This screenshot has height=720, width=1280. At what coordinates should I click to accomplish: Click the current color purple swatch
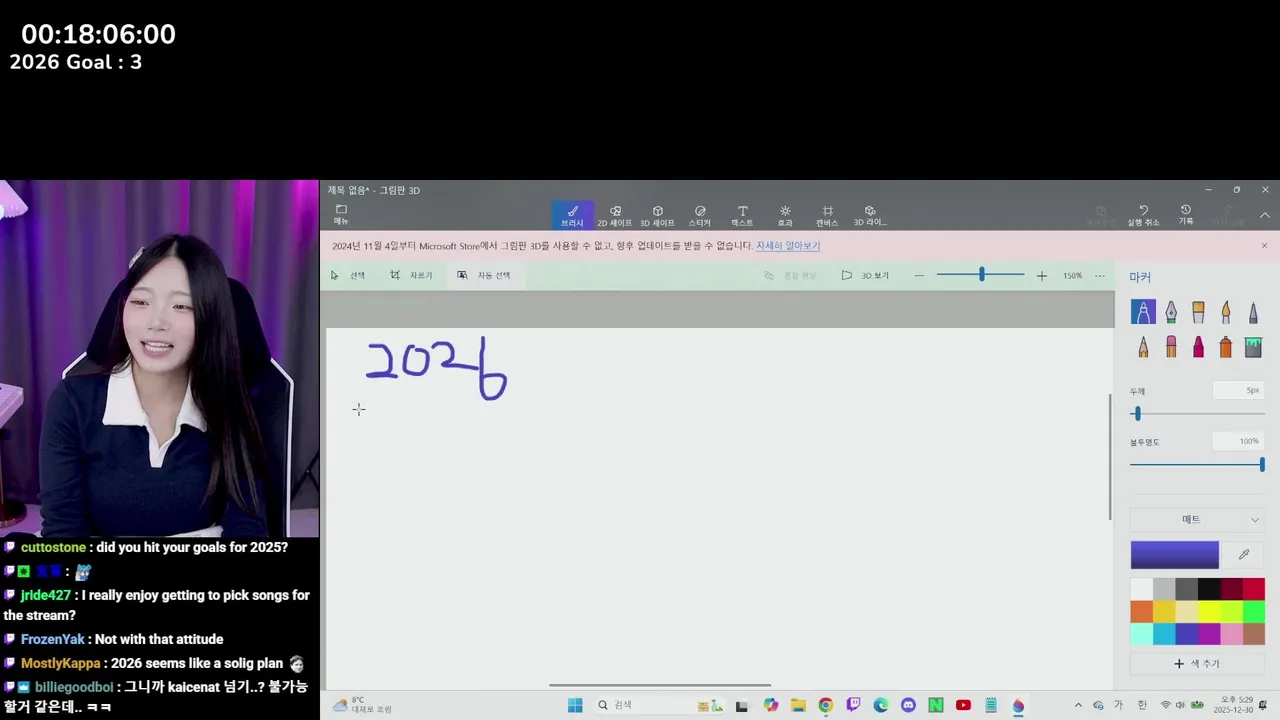tap(1175, 554)
